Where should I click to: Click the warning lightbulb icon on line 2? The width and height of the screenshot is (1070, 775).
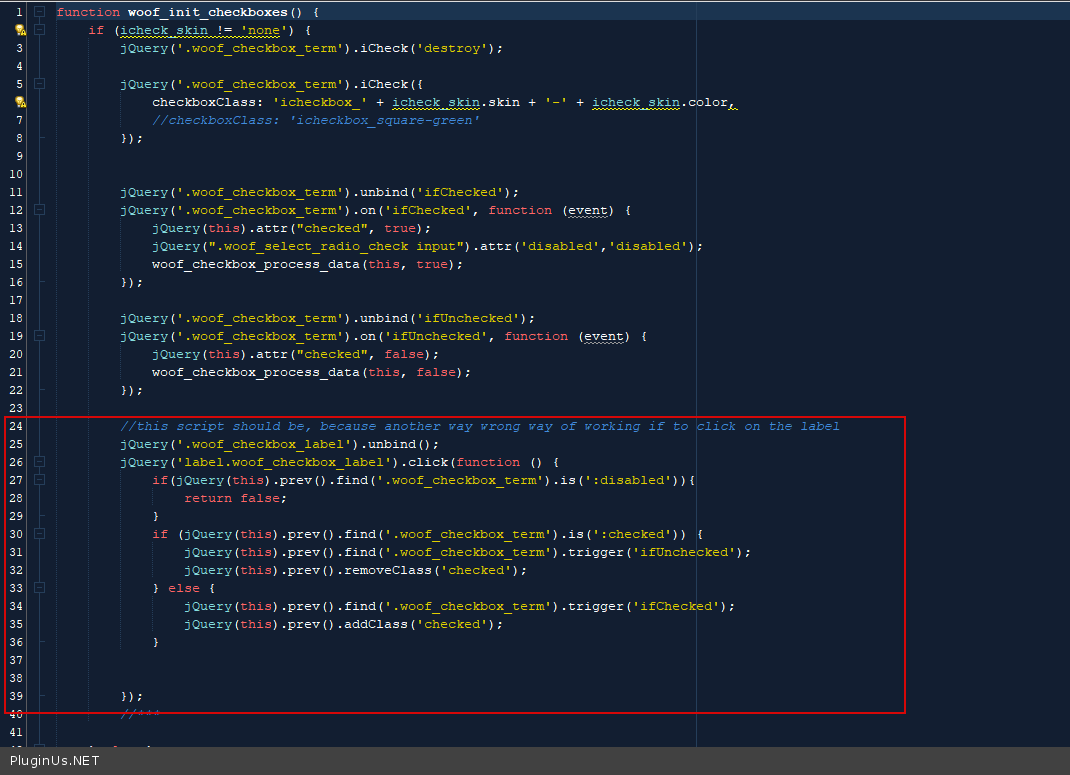(19, 30)
